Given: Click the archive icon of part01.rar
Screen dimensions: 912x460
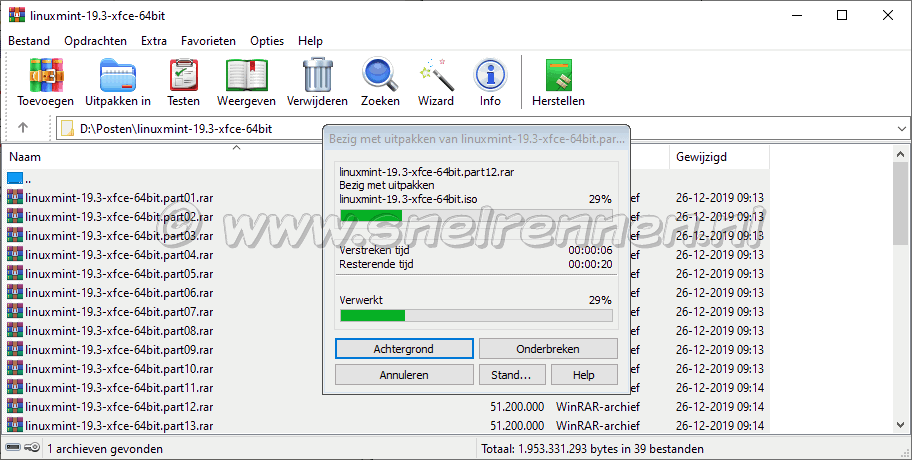Looking at the screenshot, I should click(x=15, y=198).
